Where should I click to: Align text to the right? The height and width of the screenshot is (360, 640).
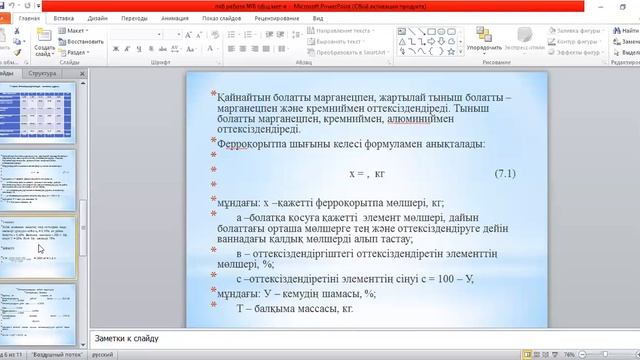[x=255, y=49]
